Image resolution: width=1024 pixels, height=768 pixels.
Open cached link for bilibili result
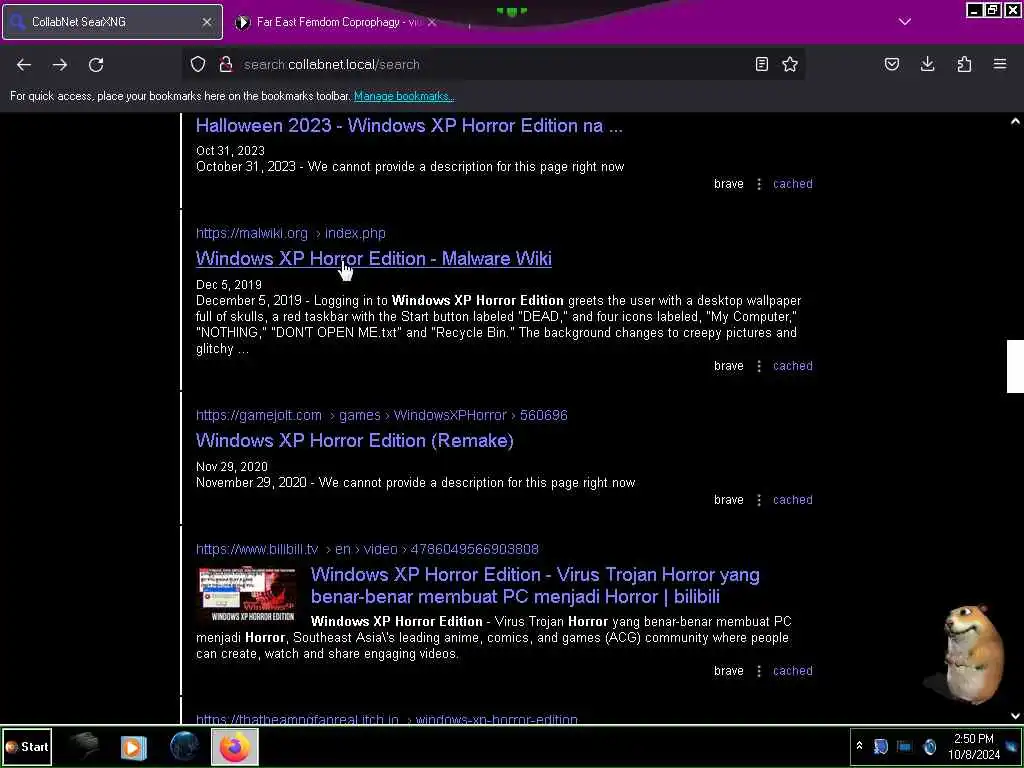coord(793,671)
